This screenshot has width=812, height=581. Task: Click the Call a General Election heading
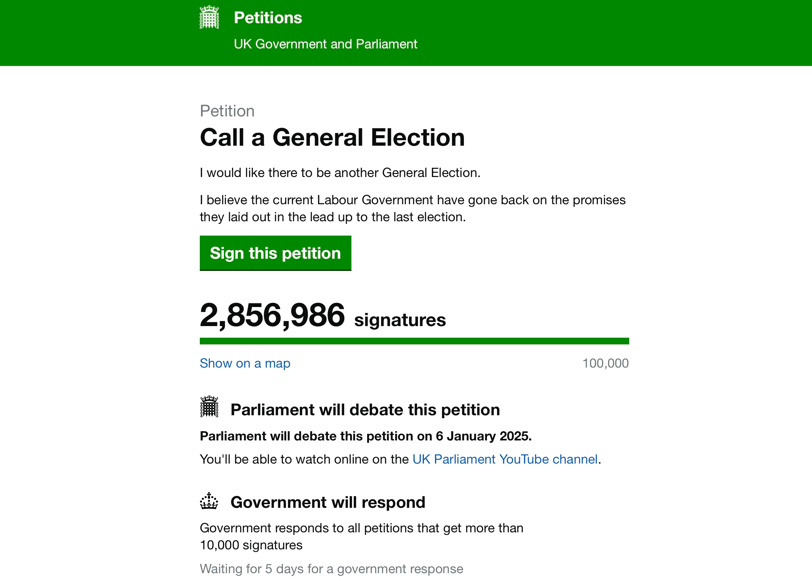click(332, 138)
